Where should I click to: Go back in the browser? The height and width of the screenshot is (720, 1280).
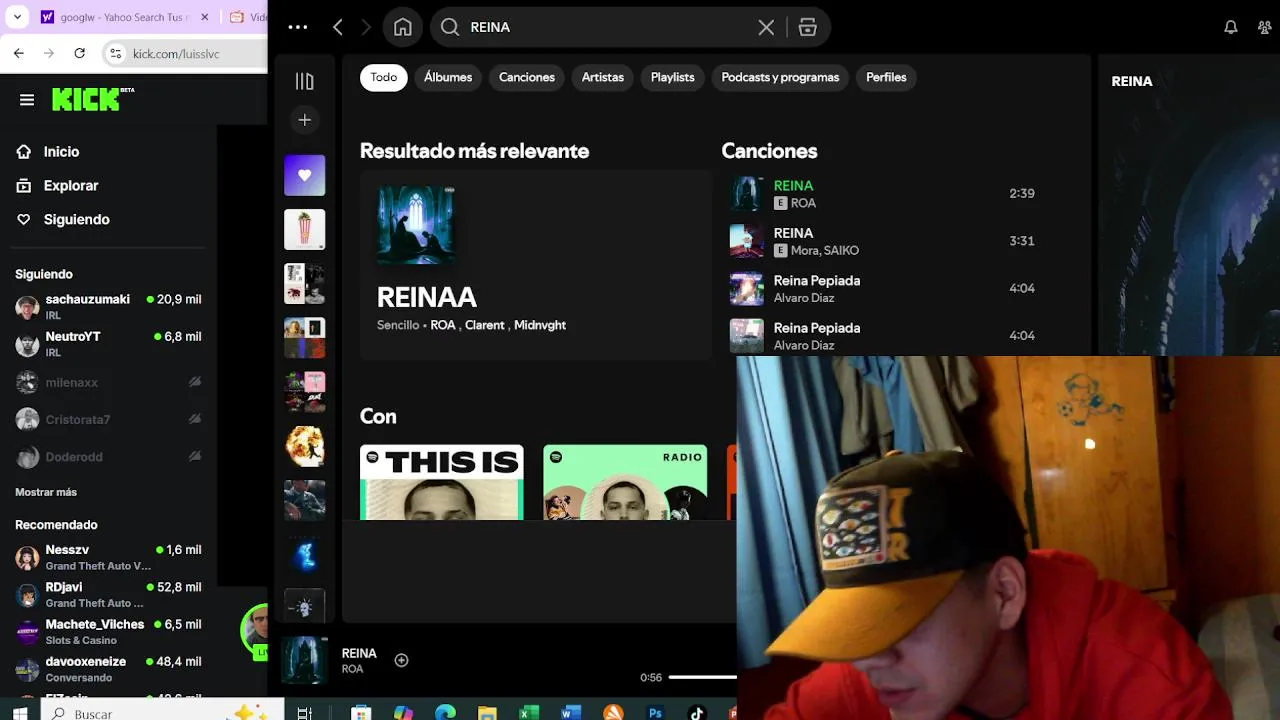coord(19,53)
